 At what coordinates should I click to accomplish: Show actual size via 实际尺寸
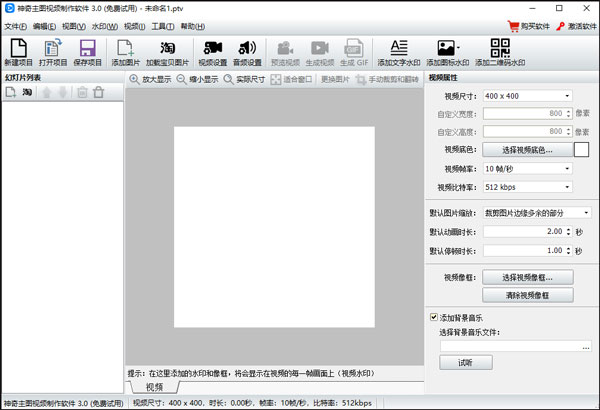245,79
